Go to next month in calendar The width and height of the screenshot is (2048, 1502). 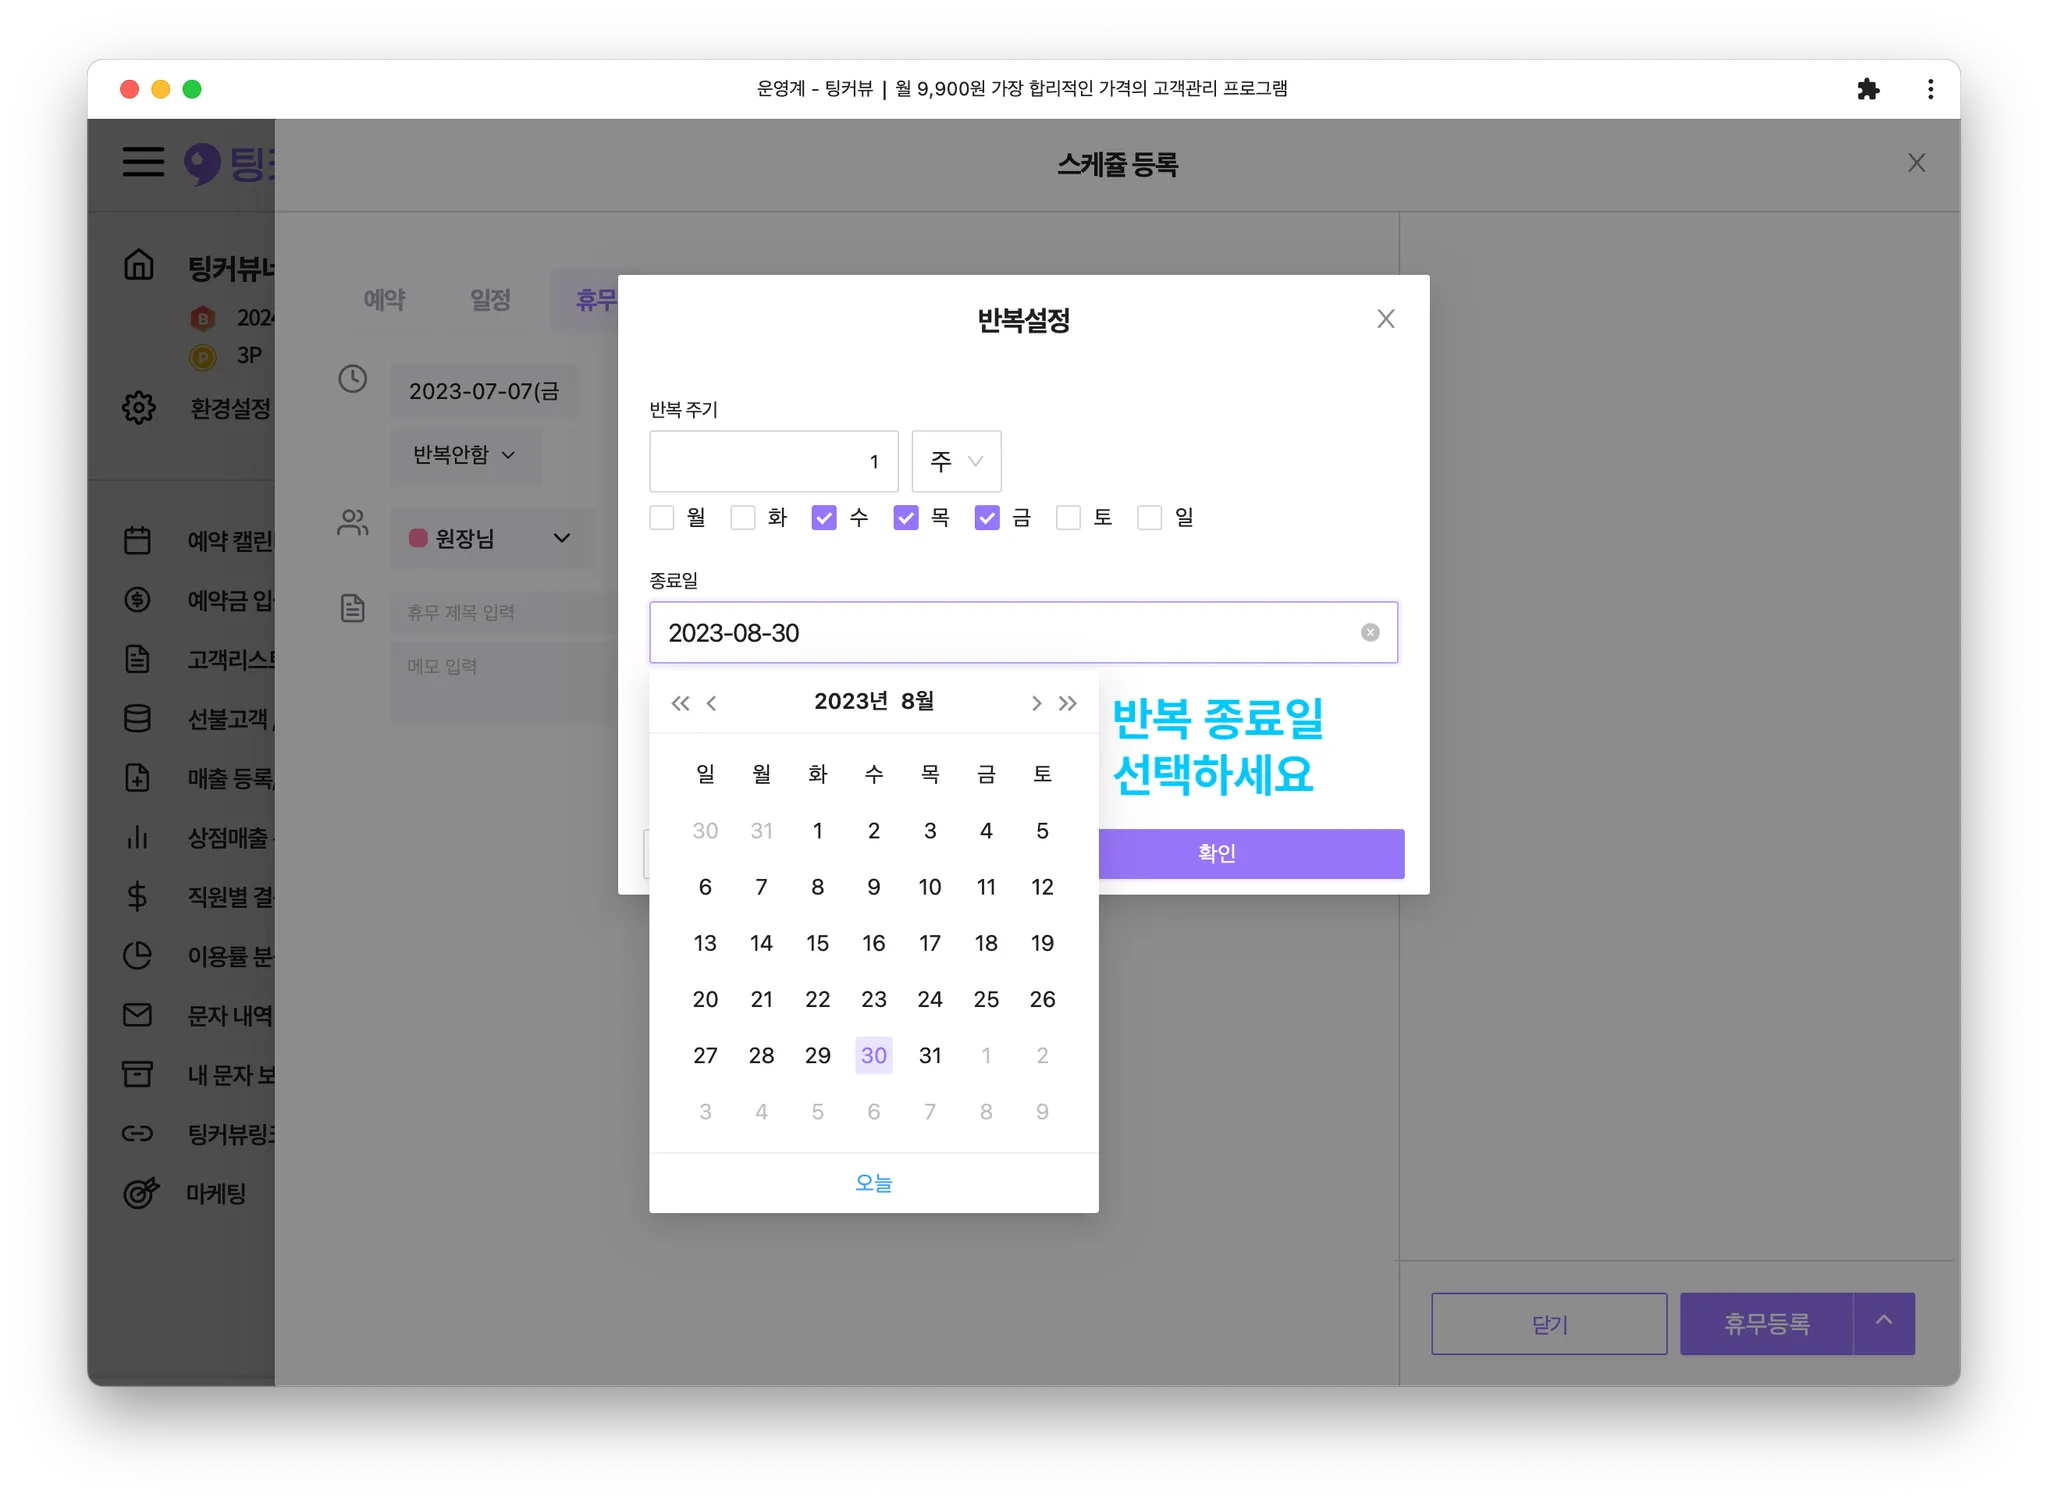(x=1036, y=703)
